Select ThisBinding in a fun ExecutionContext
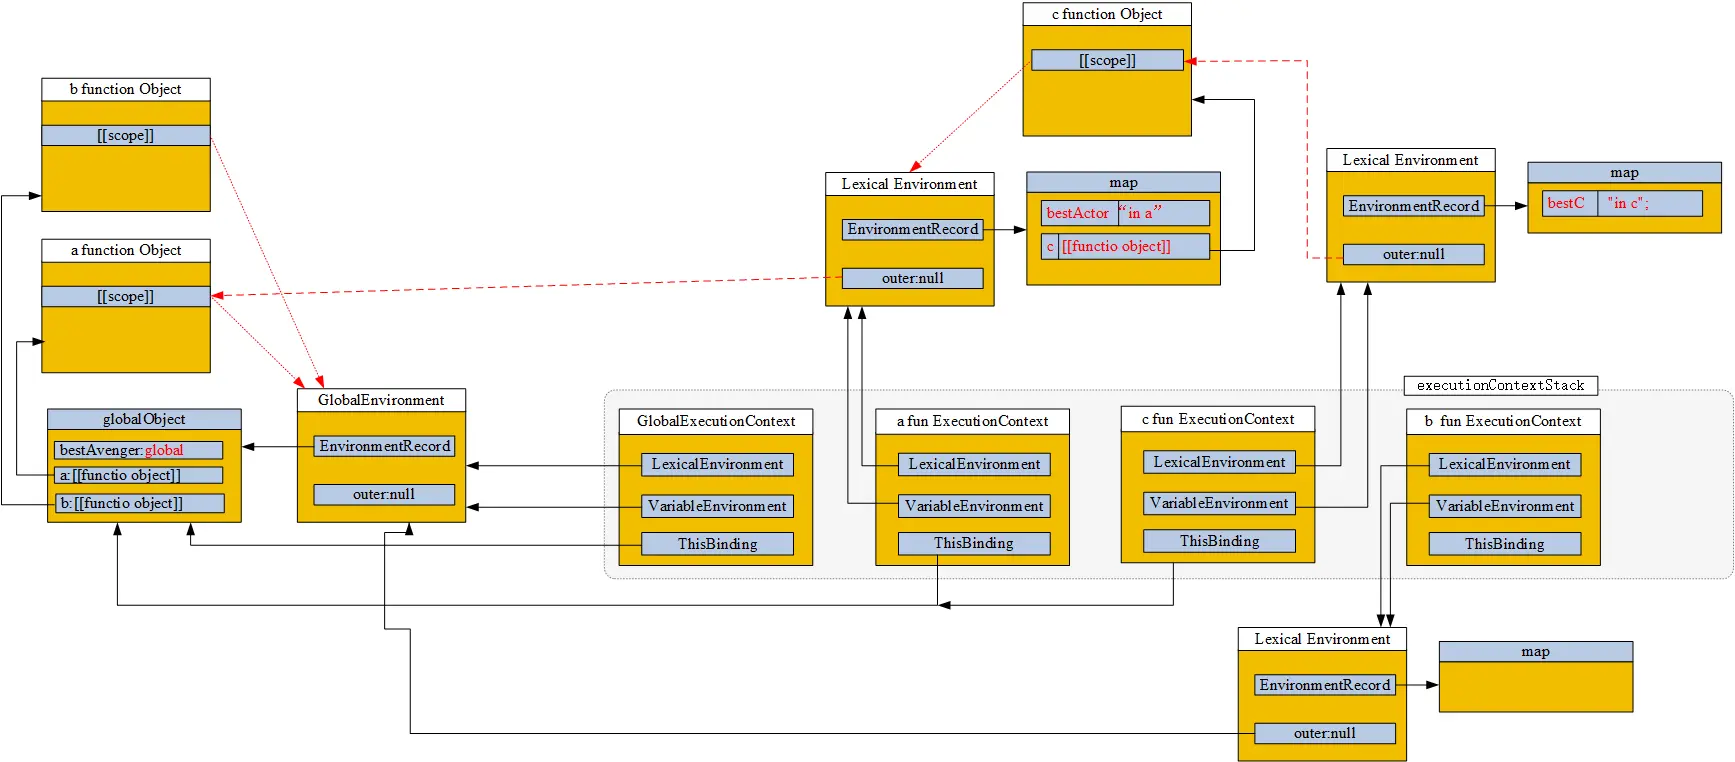The height and width of the screenshot is (762, 1735). pyautogui.click(x=974, y=543)
